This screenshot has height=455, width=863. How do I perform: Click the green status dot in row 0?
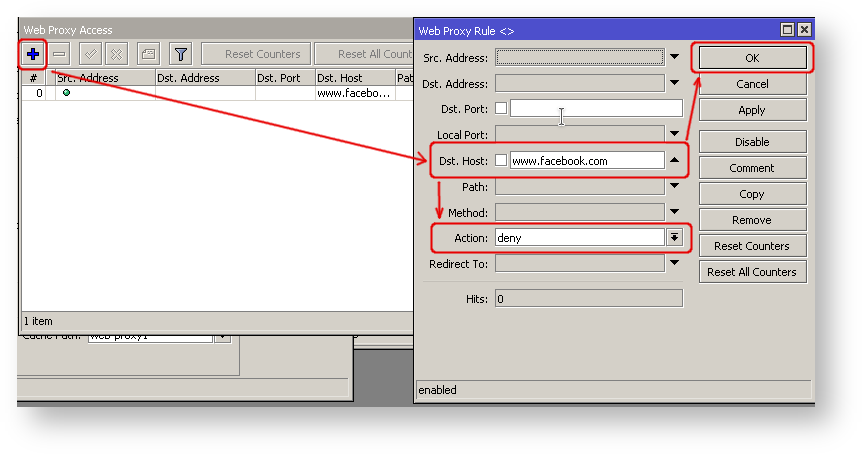[67, 93]
